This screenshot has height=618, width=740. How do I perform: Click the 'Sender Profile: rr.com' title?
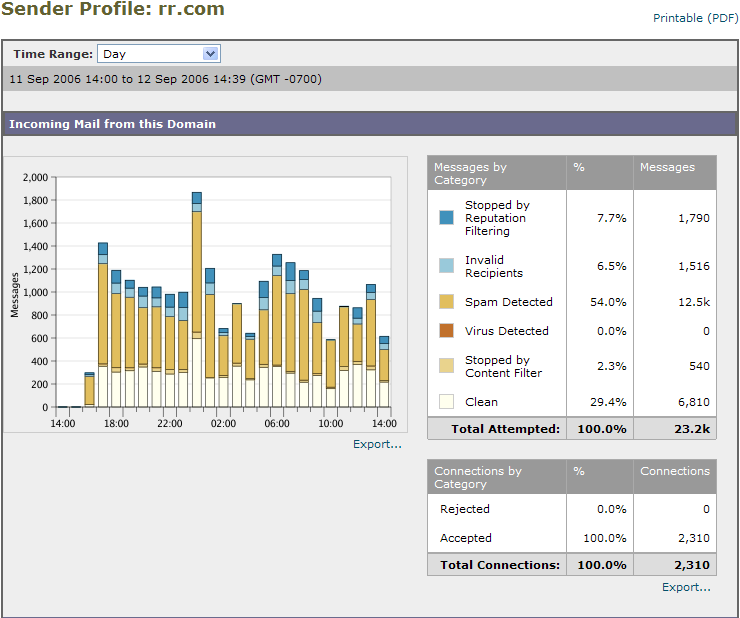113,8
